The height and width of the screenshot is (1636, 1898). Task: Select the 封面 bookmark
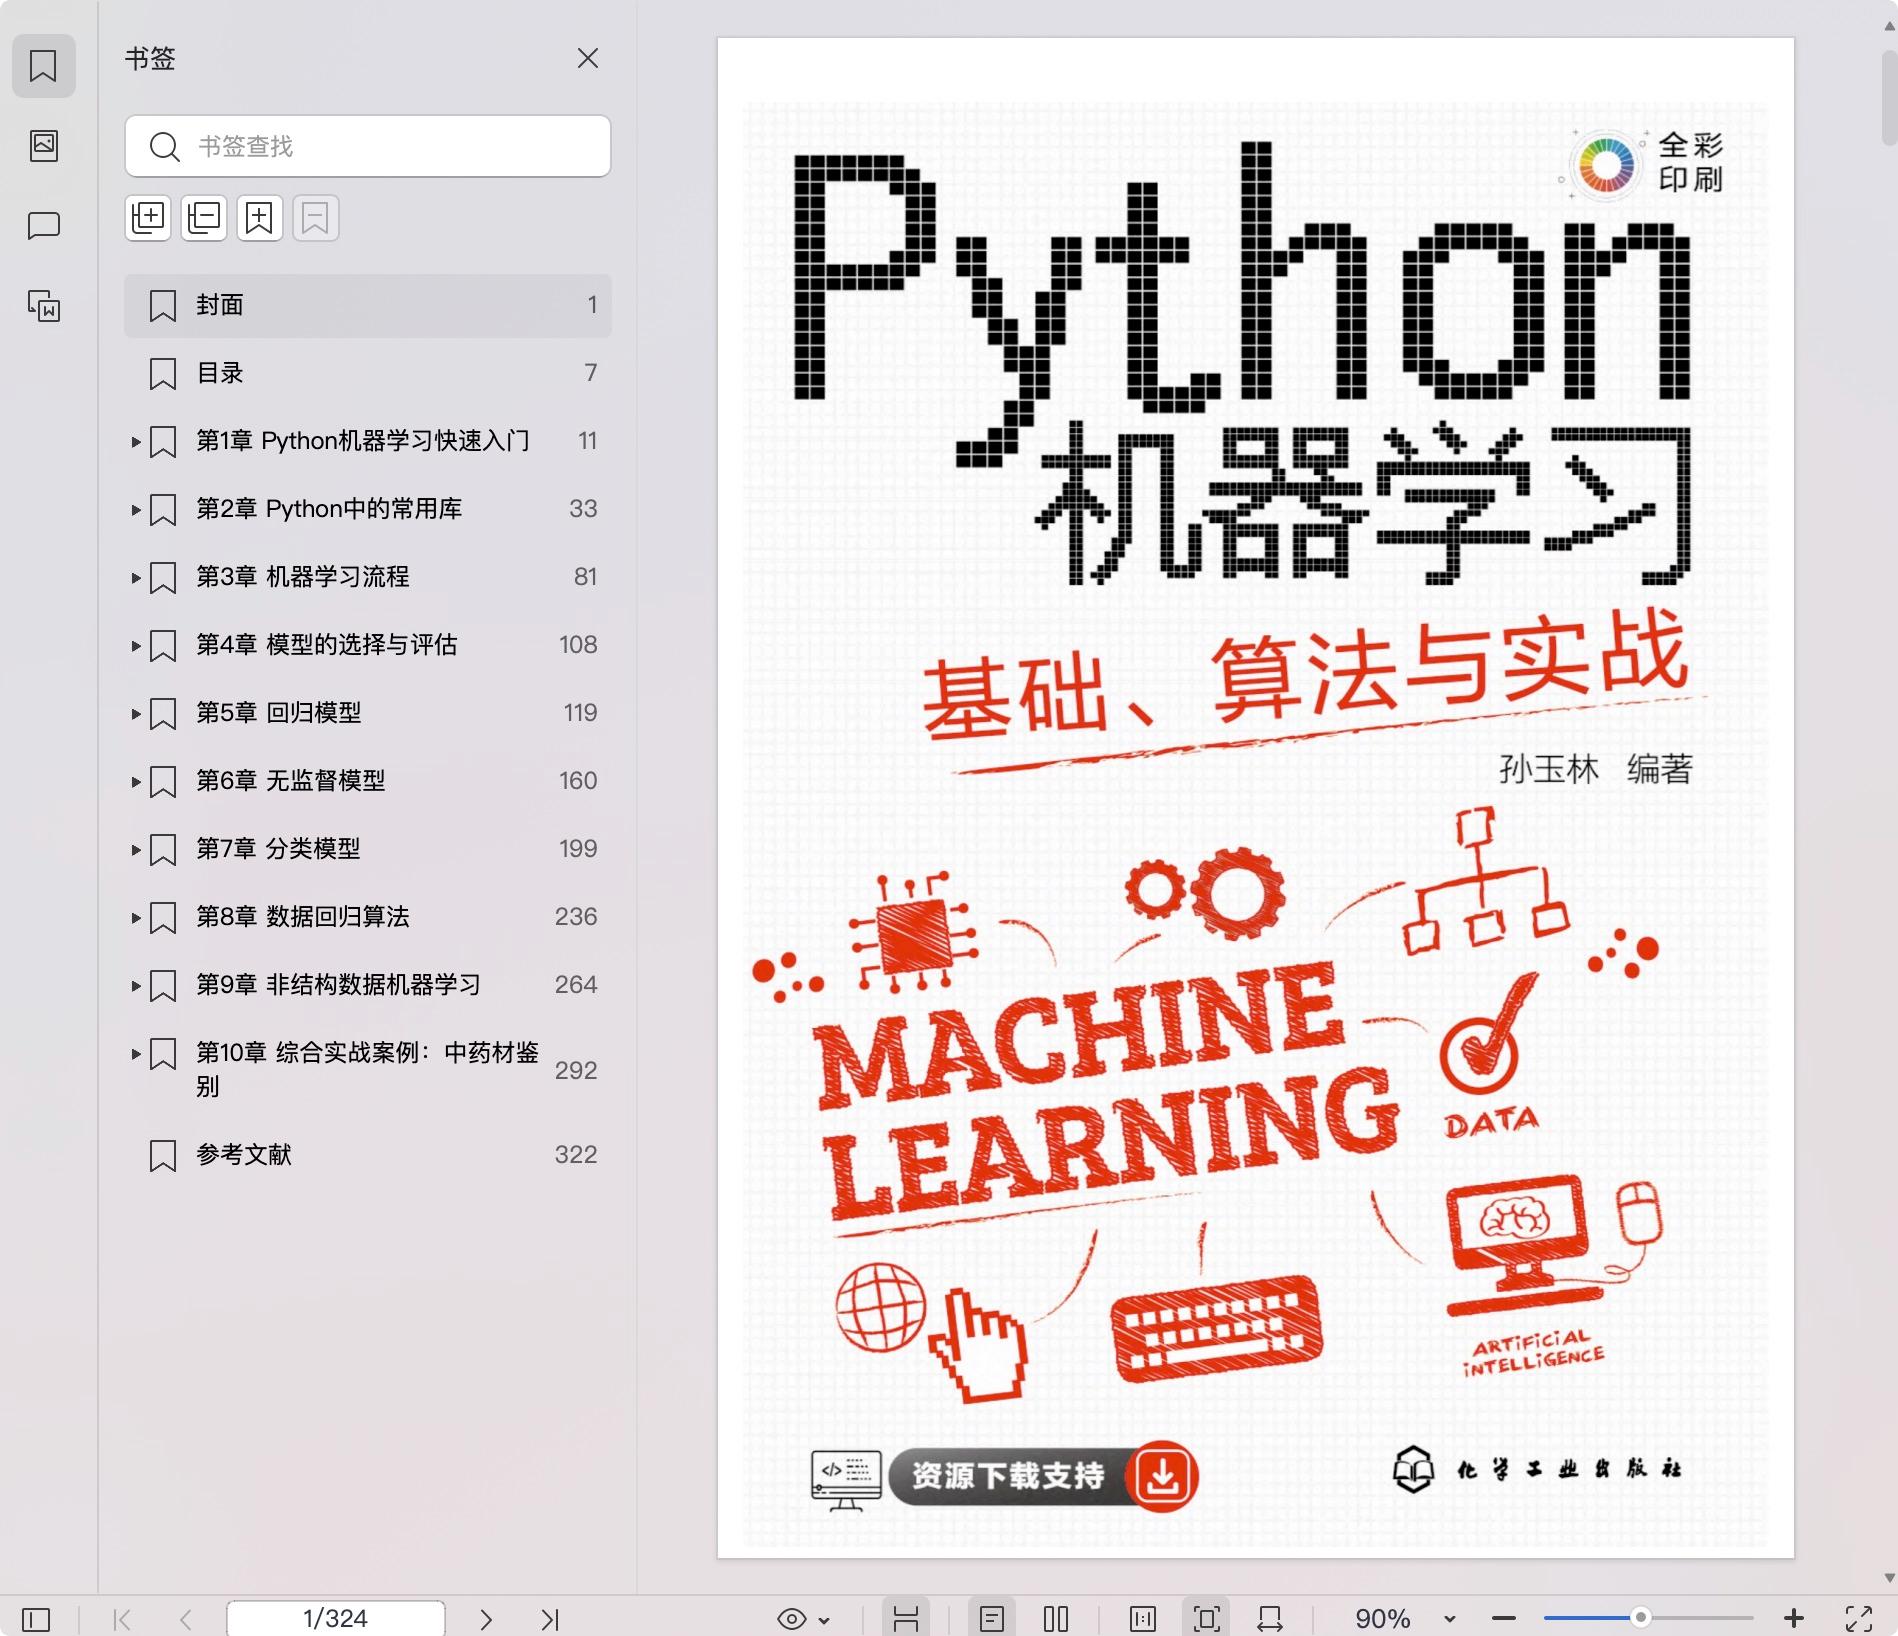[368, 305]
